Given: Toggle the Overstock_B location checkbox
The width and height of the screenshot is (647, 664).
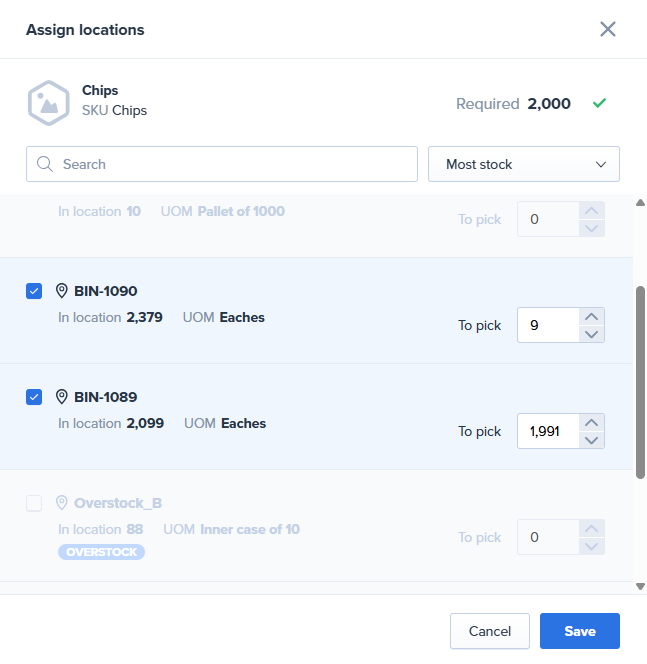Looking at the screenshot, I should pos(34,503).
